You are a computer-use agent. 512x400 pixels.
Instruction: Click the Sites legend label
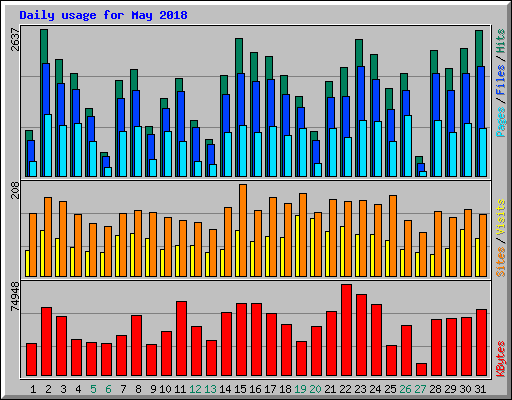click(501, 262)
